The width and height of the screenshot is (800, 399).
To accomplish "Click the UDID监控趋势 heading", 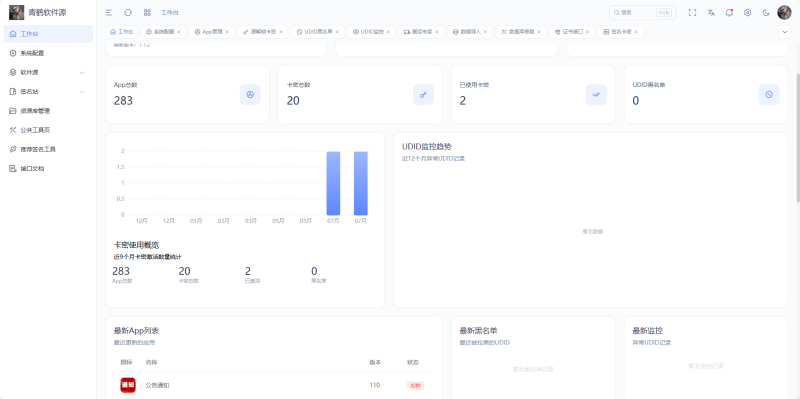I will coord(427,146).
